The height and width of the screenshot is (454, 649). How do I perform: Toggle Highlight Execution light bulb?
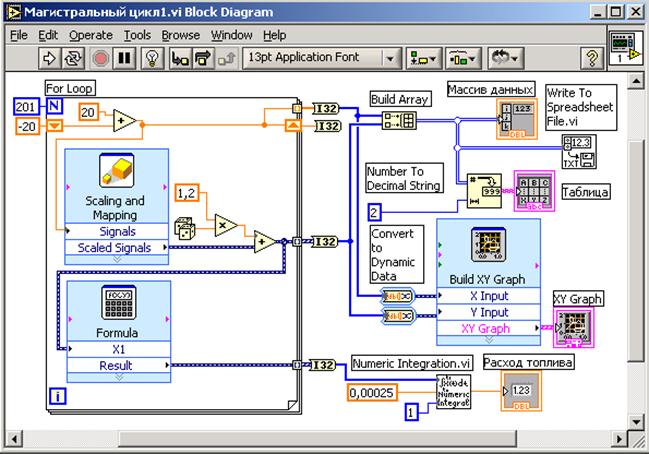(x=152, y=58)
